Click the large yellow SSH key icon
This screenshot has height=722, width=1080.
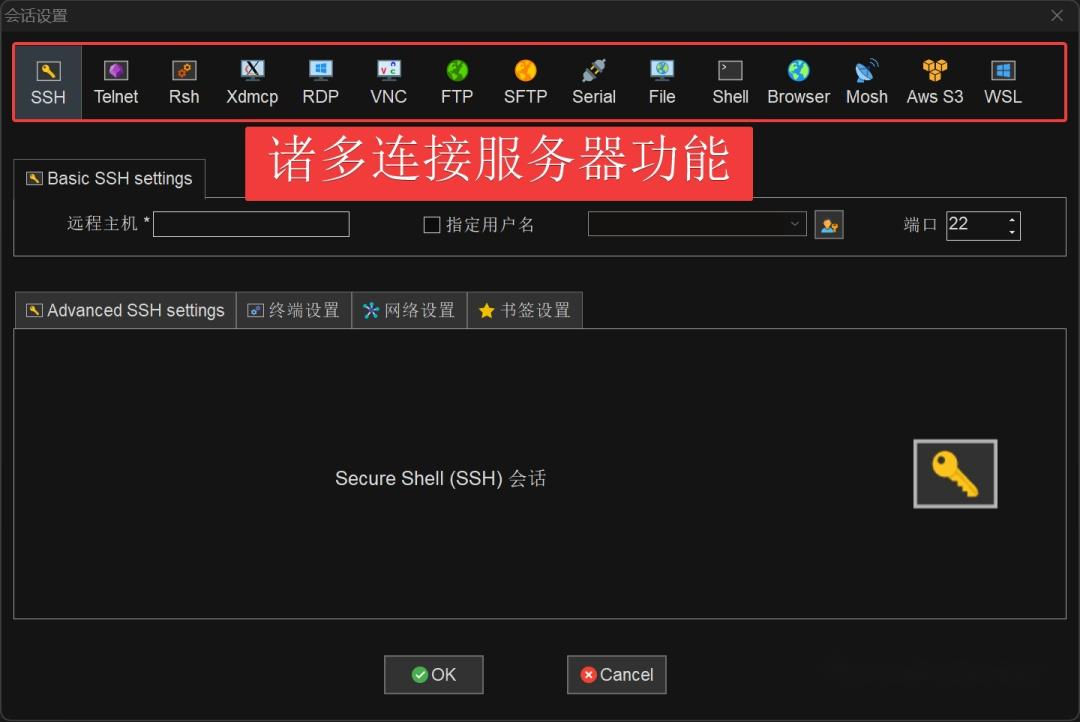(955, 474)
